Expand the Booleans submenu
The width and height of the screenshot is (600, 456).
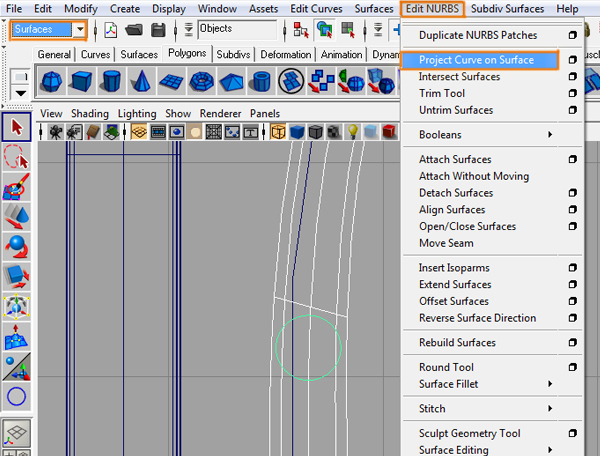pos(550,134)
